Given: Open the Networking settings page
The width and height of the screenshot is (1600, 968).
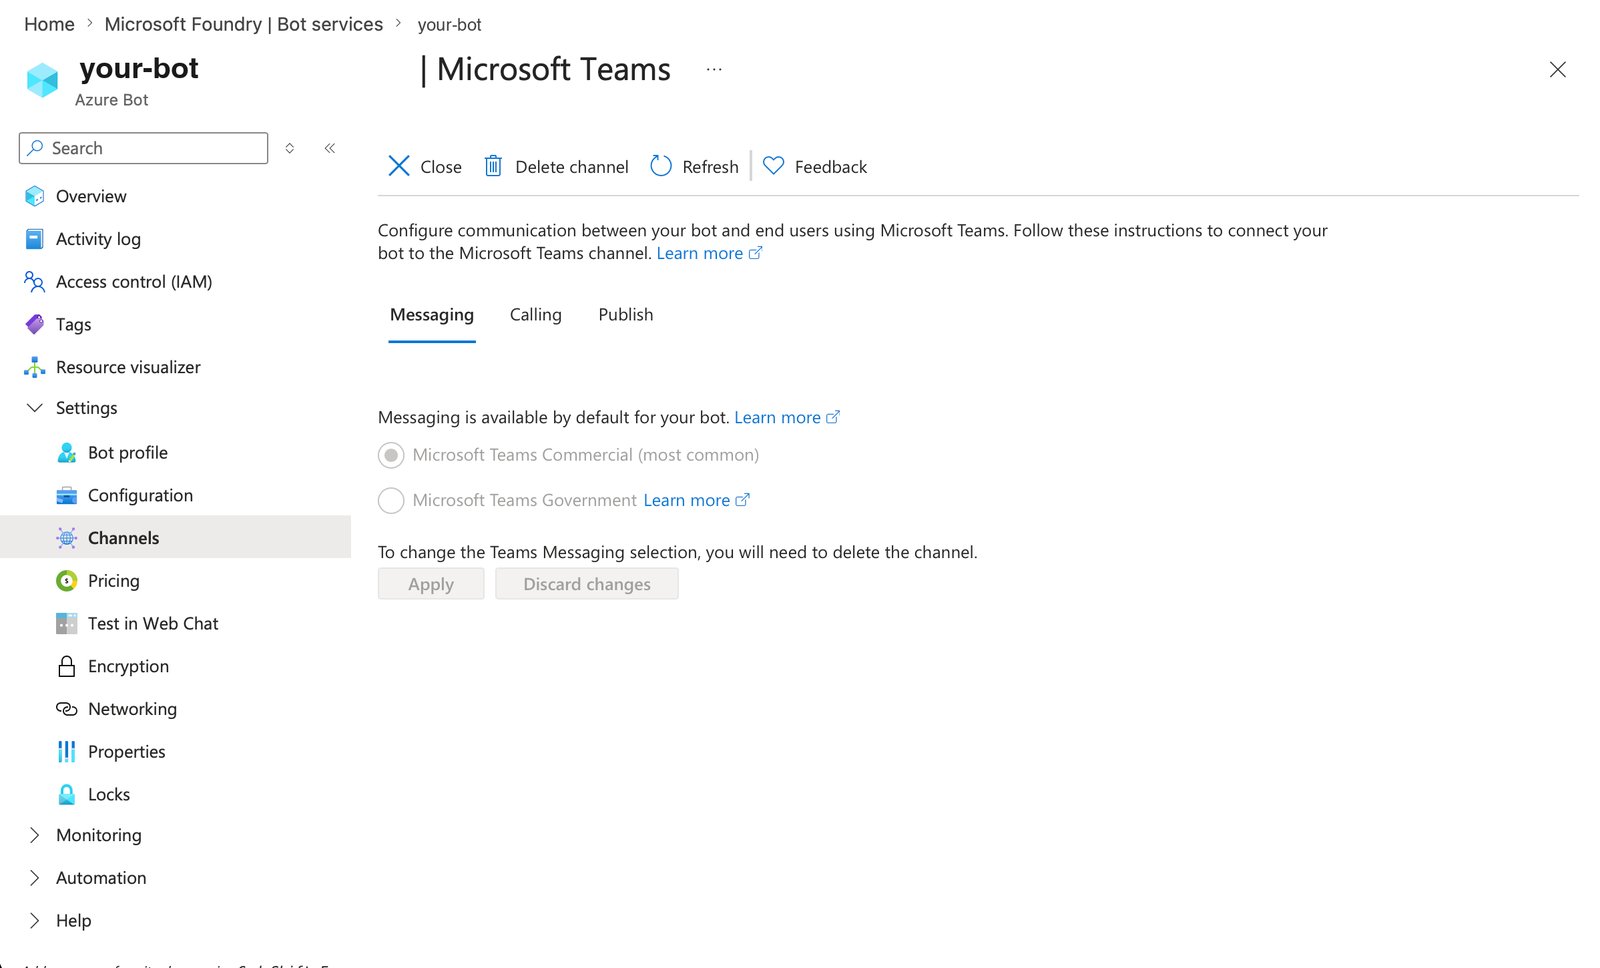Looking at the screenshot, I should 132,709.
